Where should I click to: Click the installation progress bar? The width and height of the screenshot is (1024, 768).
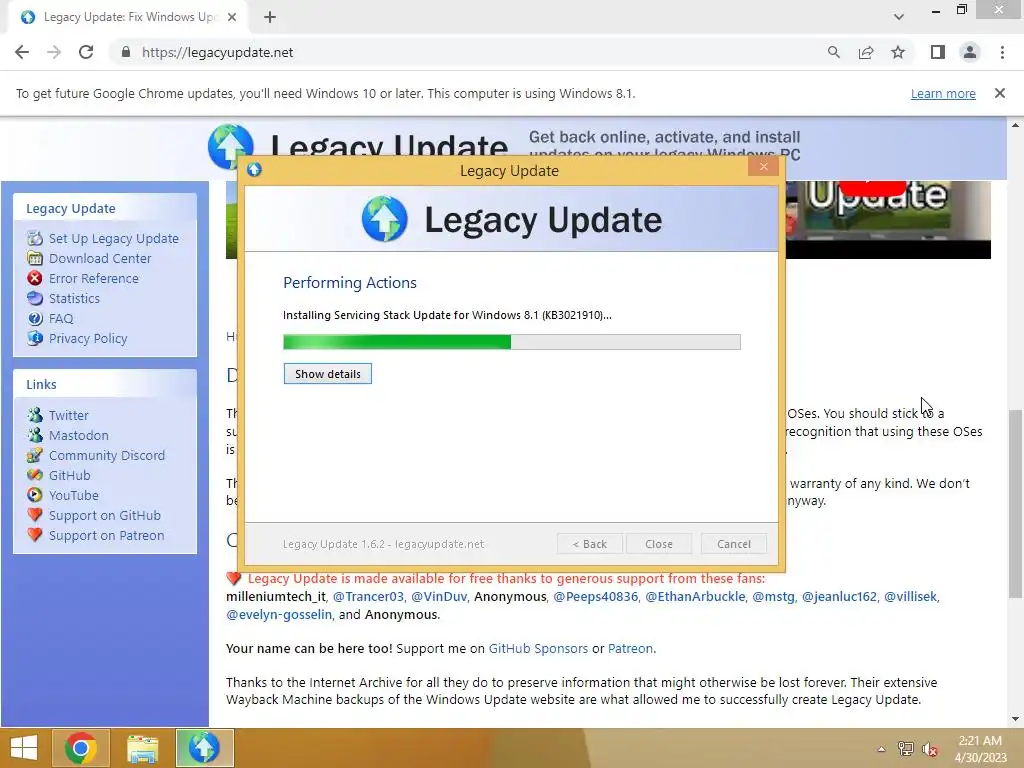(512, 342)
